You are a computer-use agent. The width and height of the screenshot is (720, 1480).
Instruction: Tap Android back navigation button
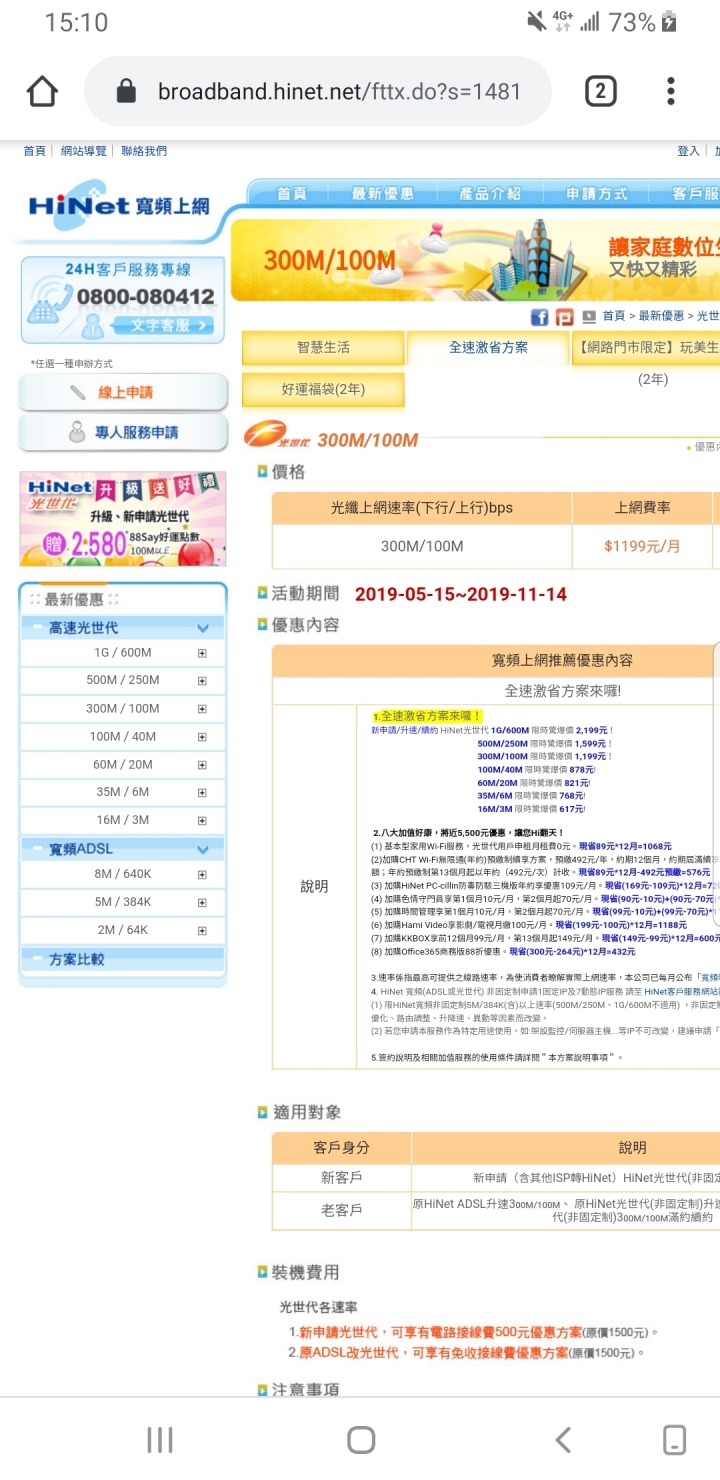[x=563, y=1440]
